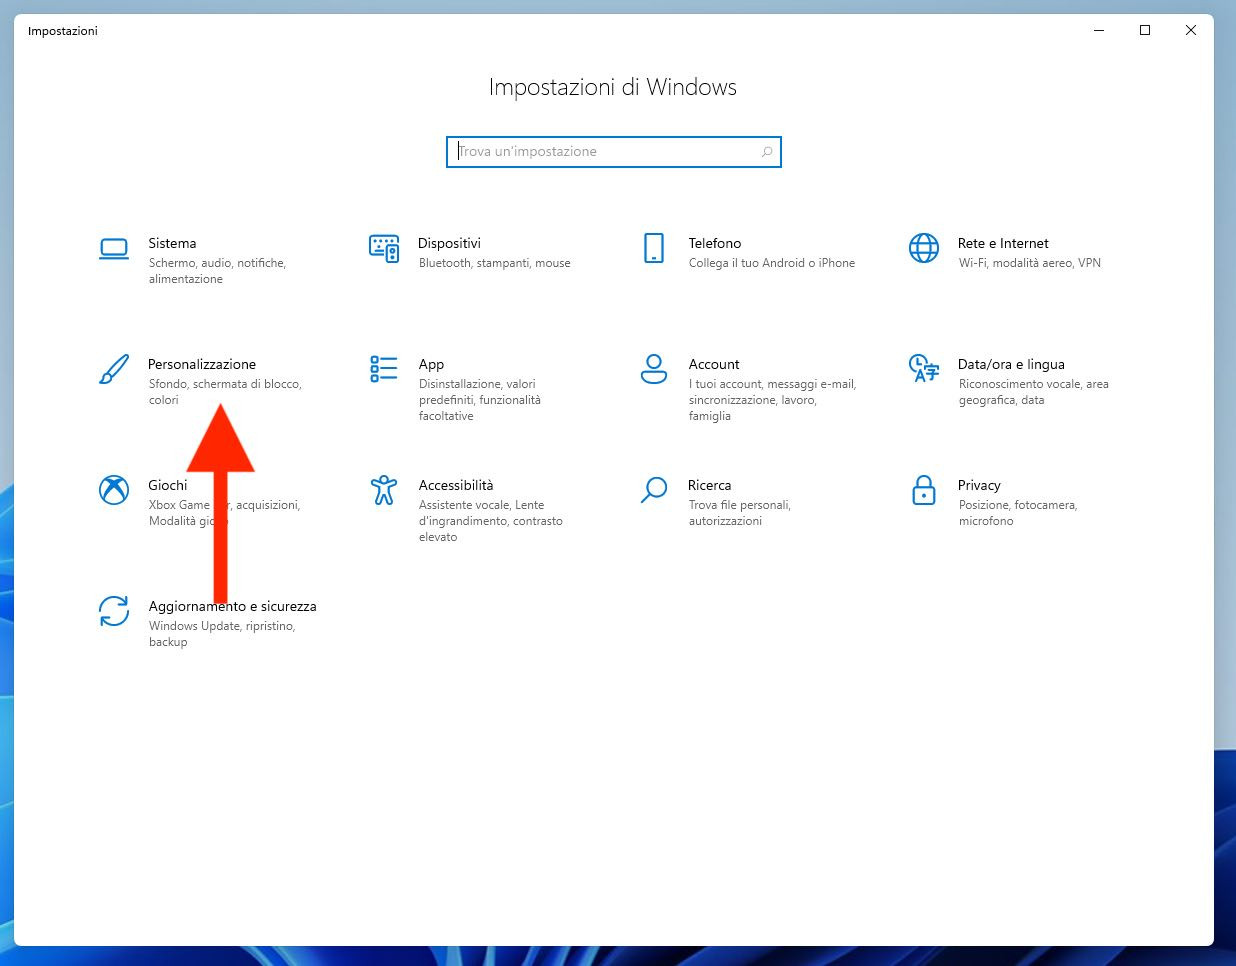The image size is (1236, 966).
Task: Open the Telefono settings link
Action: tap(715, 243)
